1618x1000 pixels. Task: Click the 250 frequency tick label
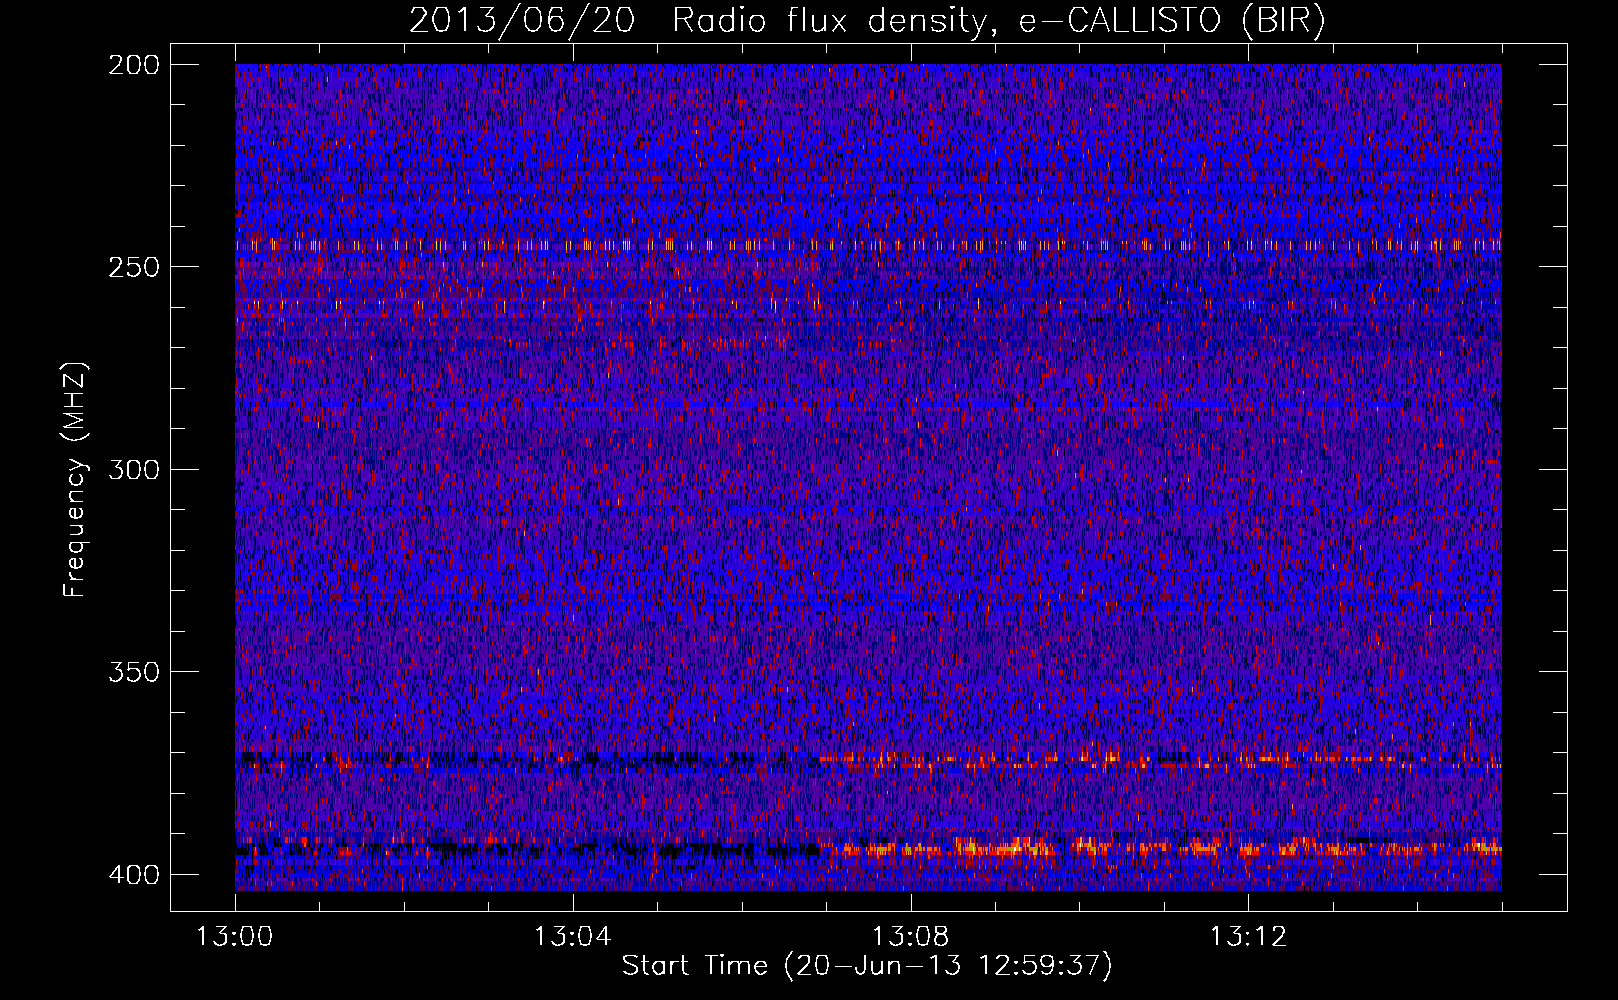133,267
